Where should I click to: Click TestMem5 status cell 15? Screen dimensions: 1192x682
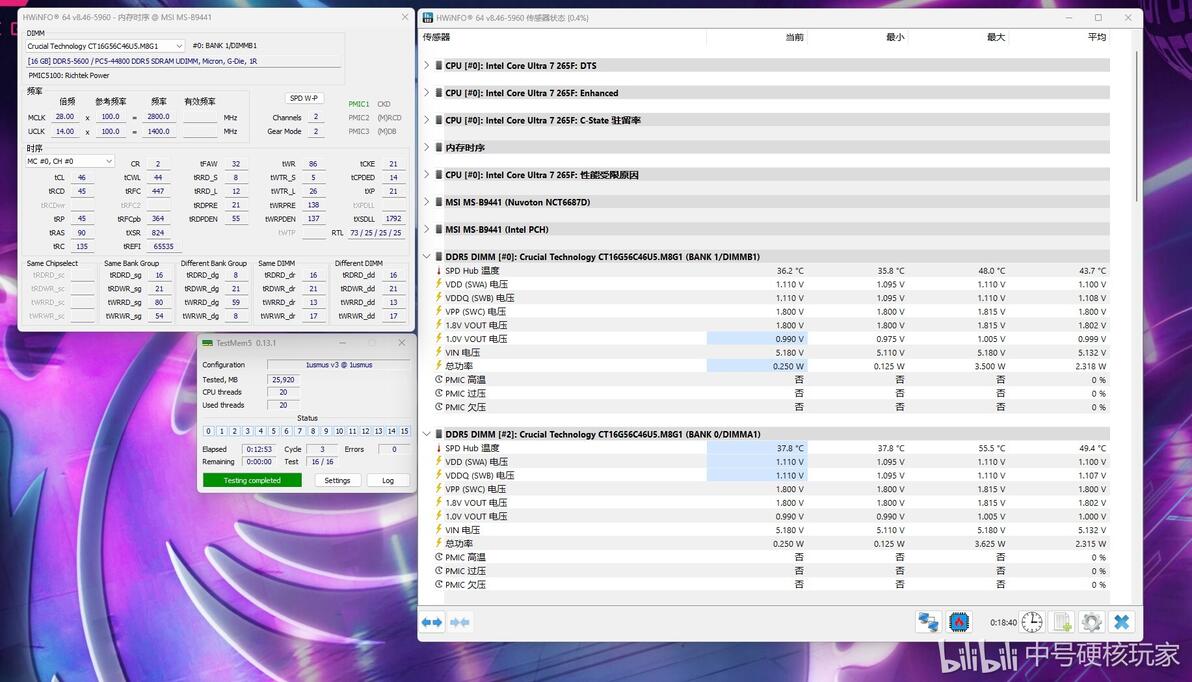tap(404, 431)
